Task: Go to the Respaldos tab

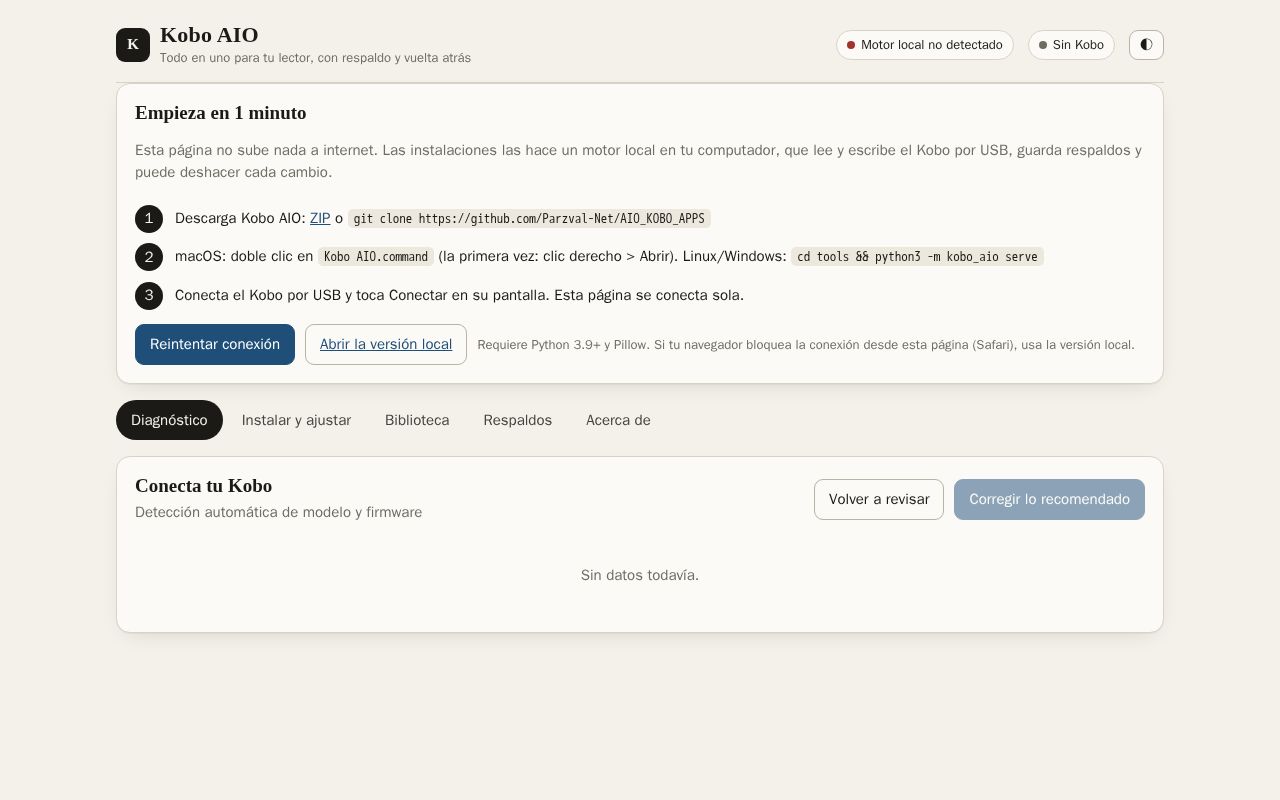Action: pyautogui.click(x=517, y=420)
